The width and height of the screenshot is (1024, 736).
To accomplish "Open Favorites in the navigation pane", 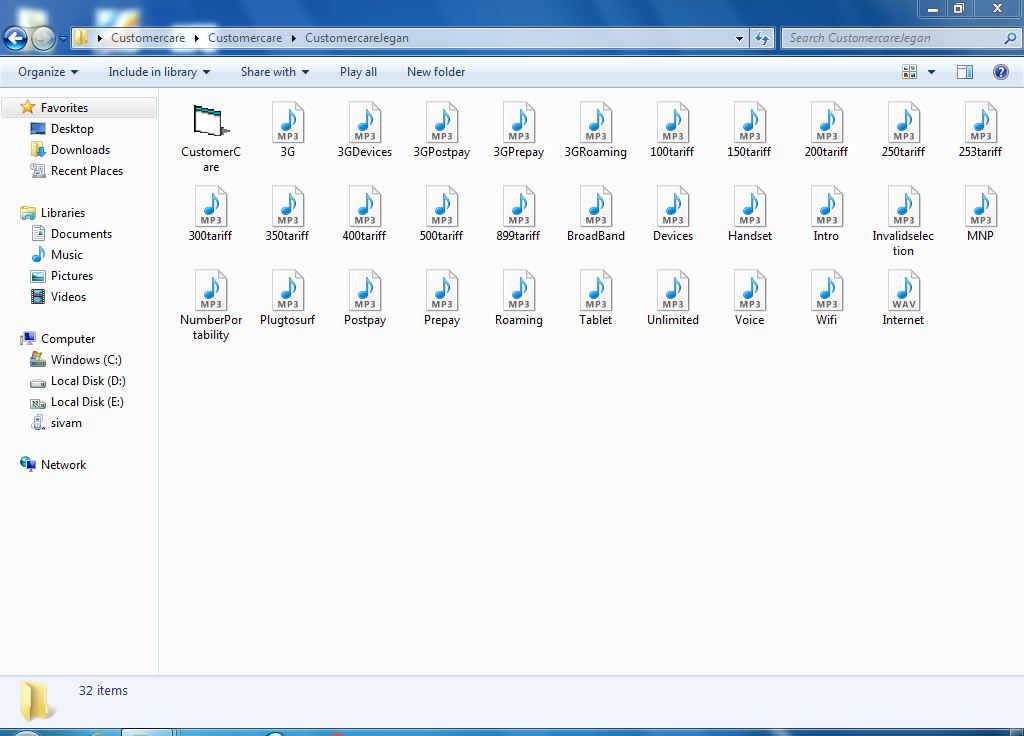I will click(x=64, y=108).
